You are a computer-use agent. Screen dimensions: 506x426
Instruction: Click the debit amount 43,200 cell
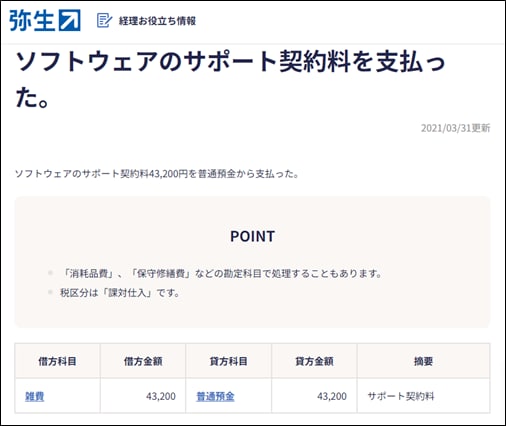coord(143,396)
